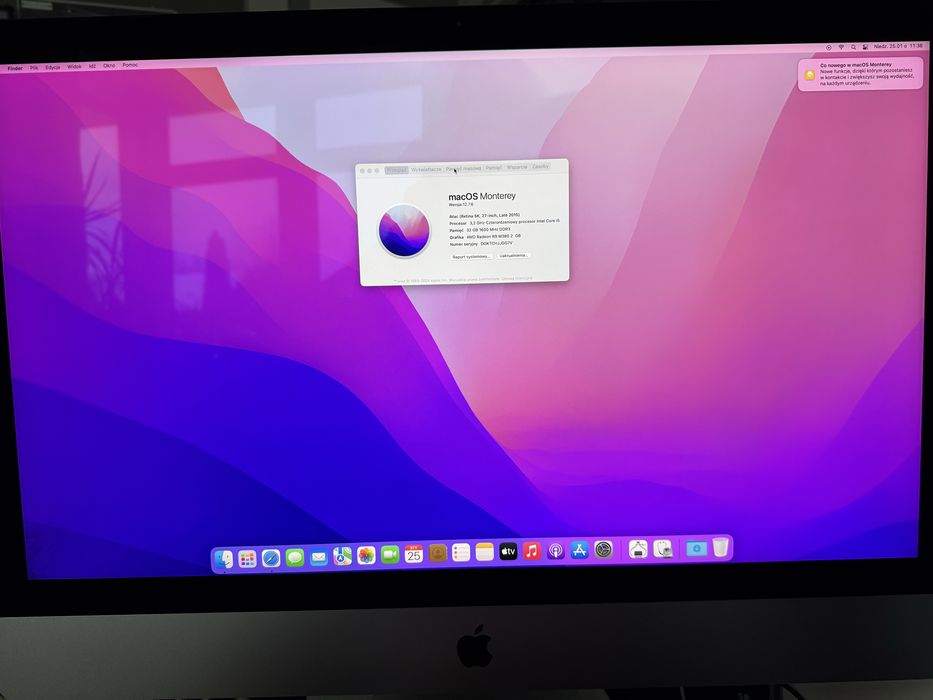This screenshot has height=700, width=933.
Task: Open the Idź menu
Action: pyautogui.click(x=92, y=66)
